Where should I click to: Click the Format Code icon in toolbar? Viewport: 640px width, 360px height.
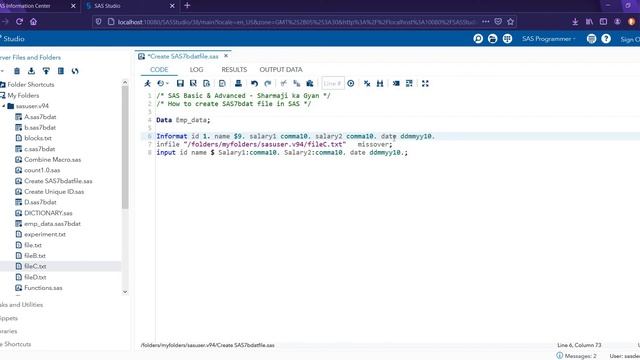coord(396,83)
